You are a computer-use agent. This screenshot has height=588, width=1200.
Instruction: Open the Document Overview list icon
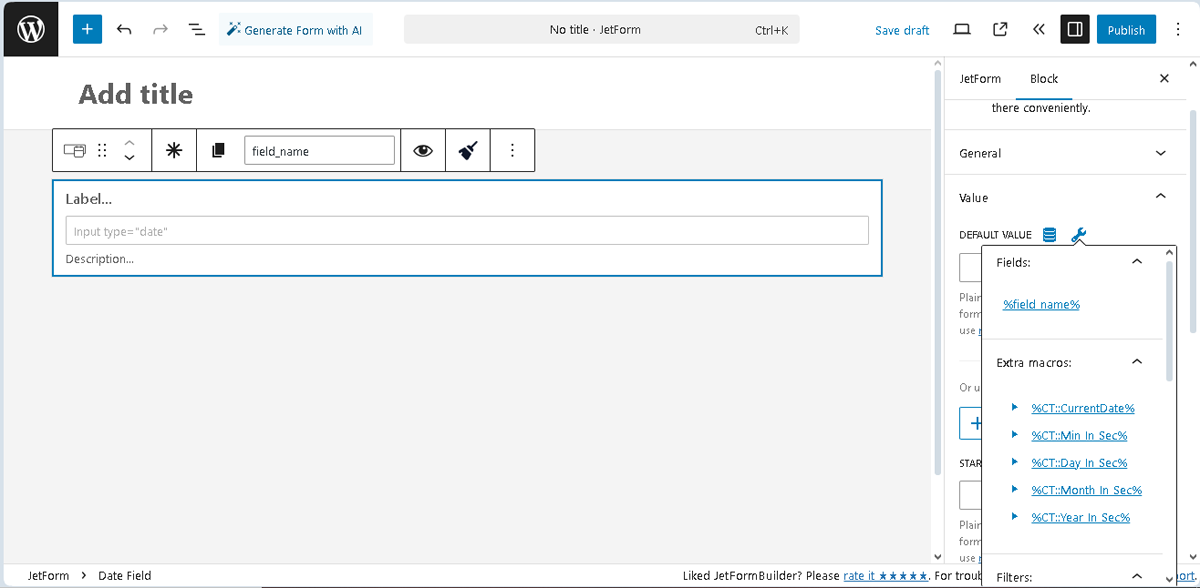196,29
